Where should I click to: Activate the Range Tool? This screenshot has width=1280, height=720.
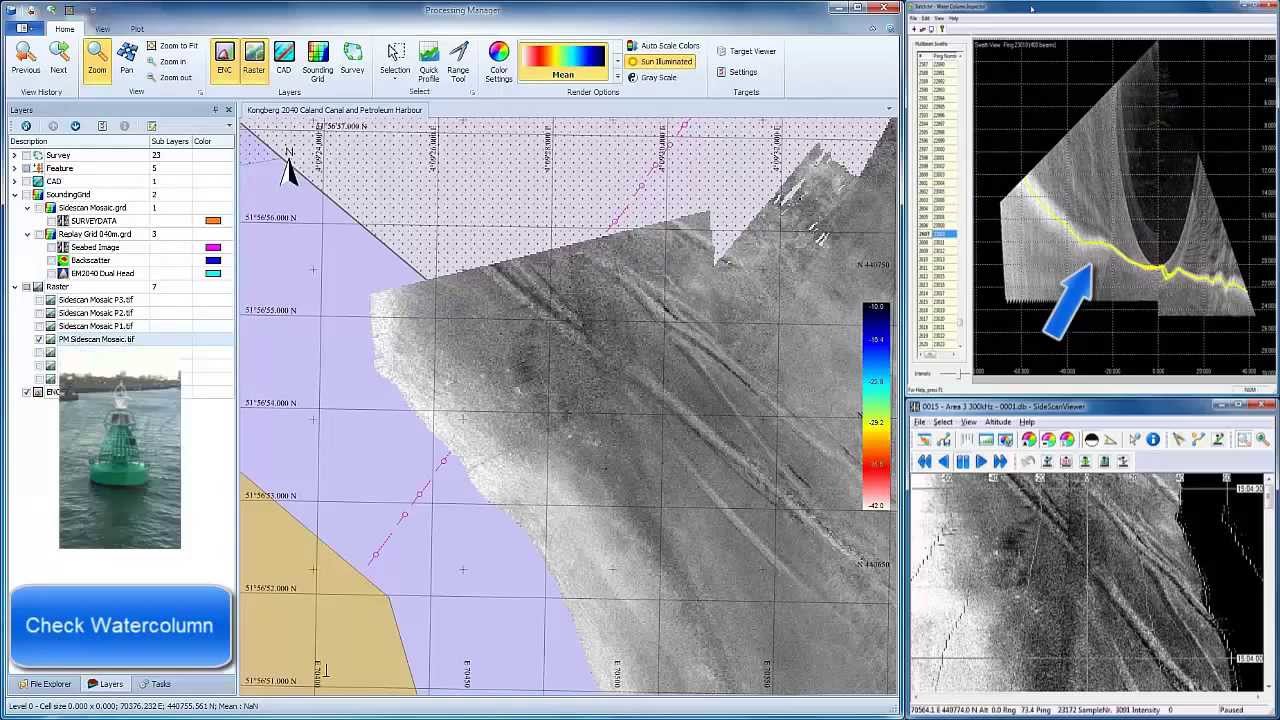pyautogui.click(x=459, y=60)
